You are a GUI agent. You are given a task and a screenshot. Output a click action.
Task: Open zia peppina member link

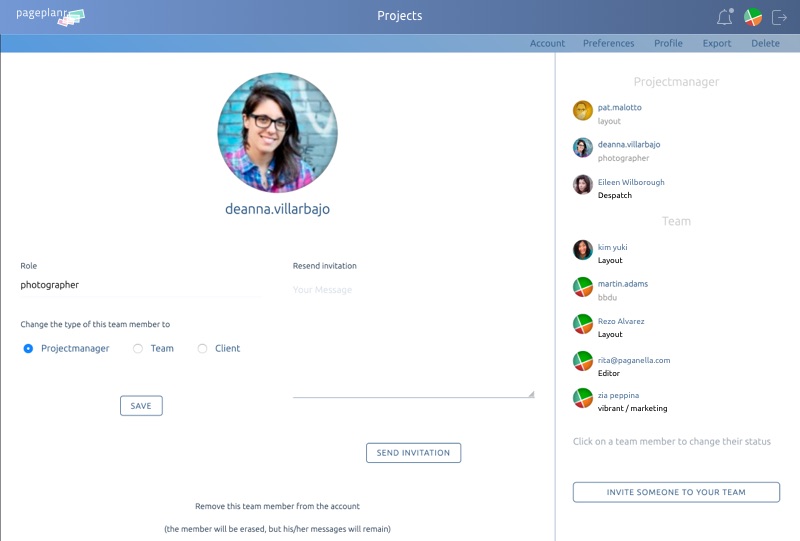pos(618,395)
